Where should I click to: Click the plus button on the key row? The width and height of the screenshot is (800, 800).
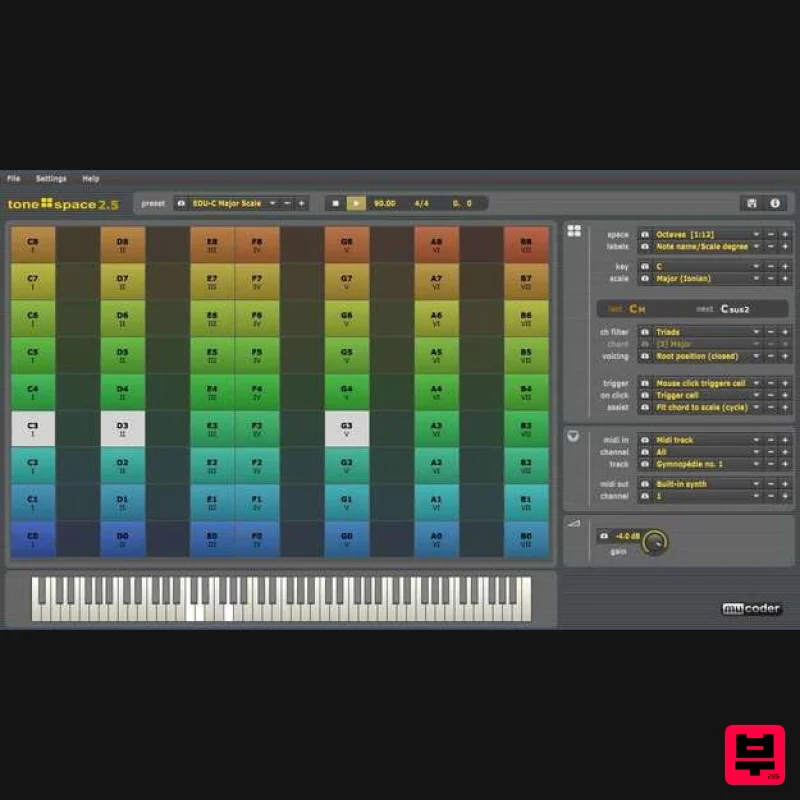[785, 266]
